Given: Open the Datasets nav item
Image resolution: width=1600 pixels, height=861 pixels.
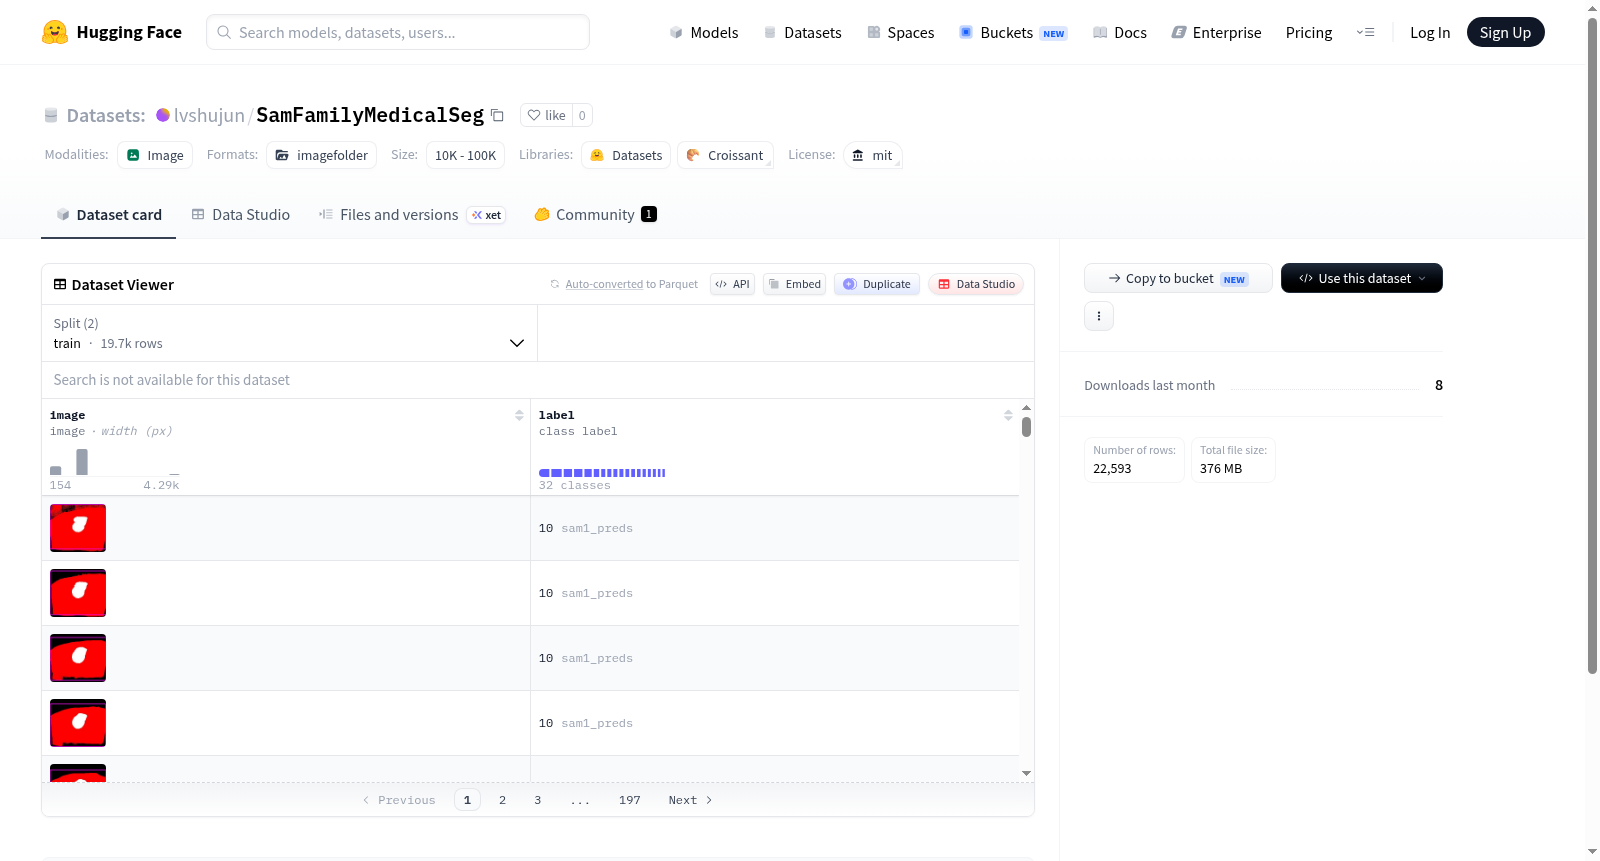Looking at the screenshot, I should [802, 32].
